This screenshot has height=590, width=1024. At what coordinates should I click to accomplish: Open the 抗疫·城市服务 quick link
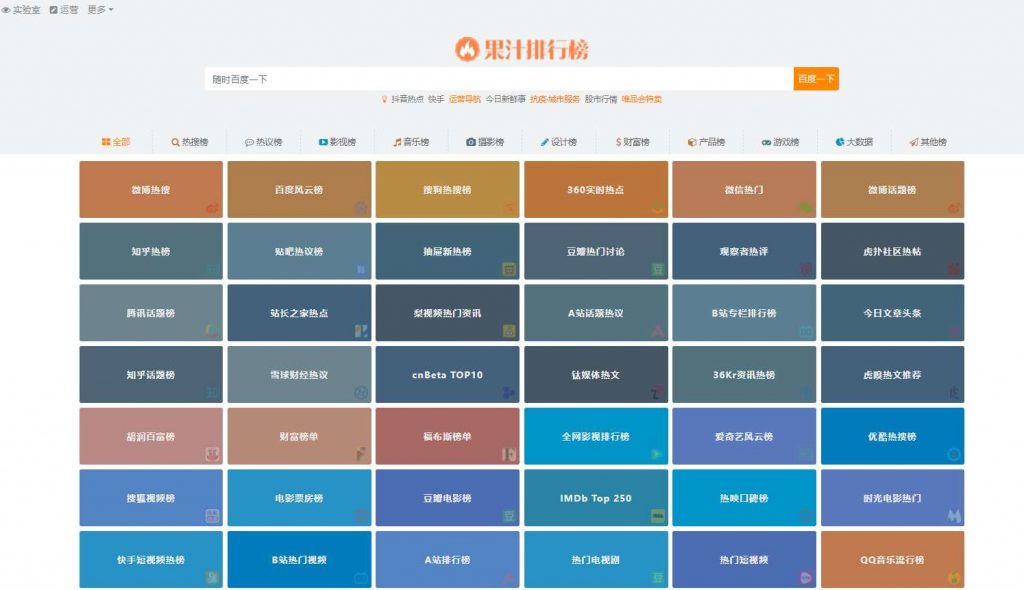(x=555, y=99)
